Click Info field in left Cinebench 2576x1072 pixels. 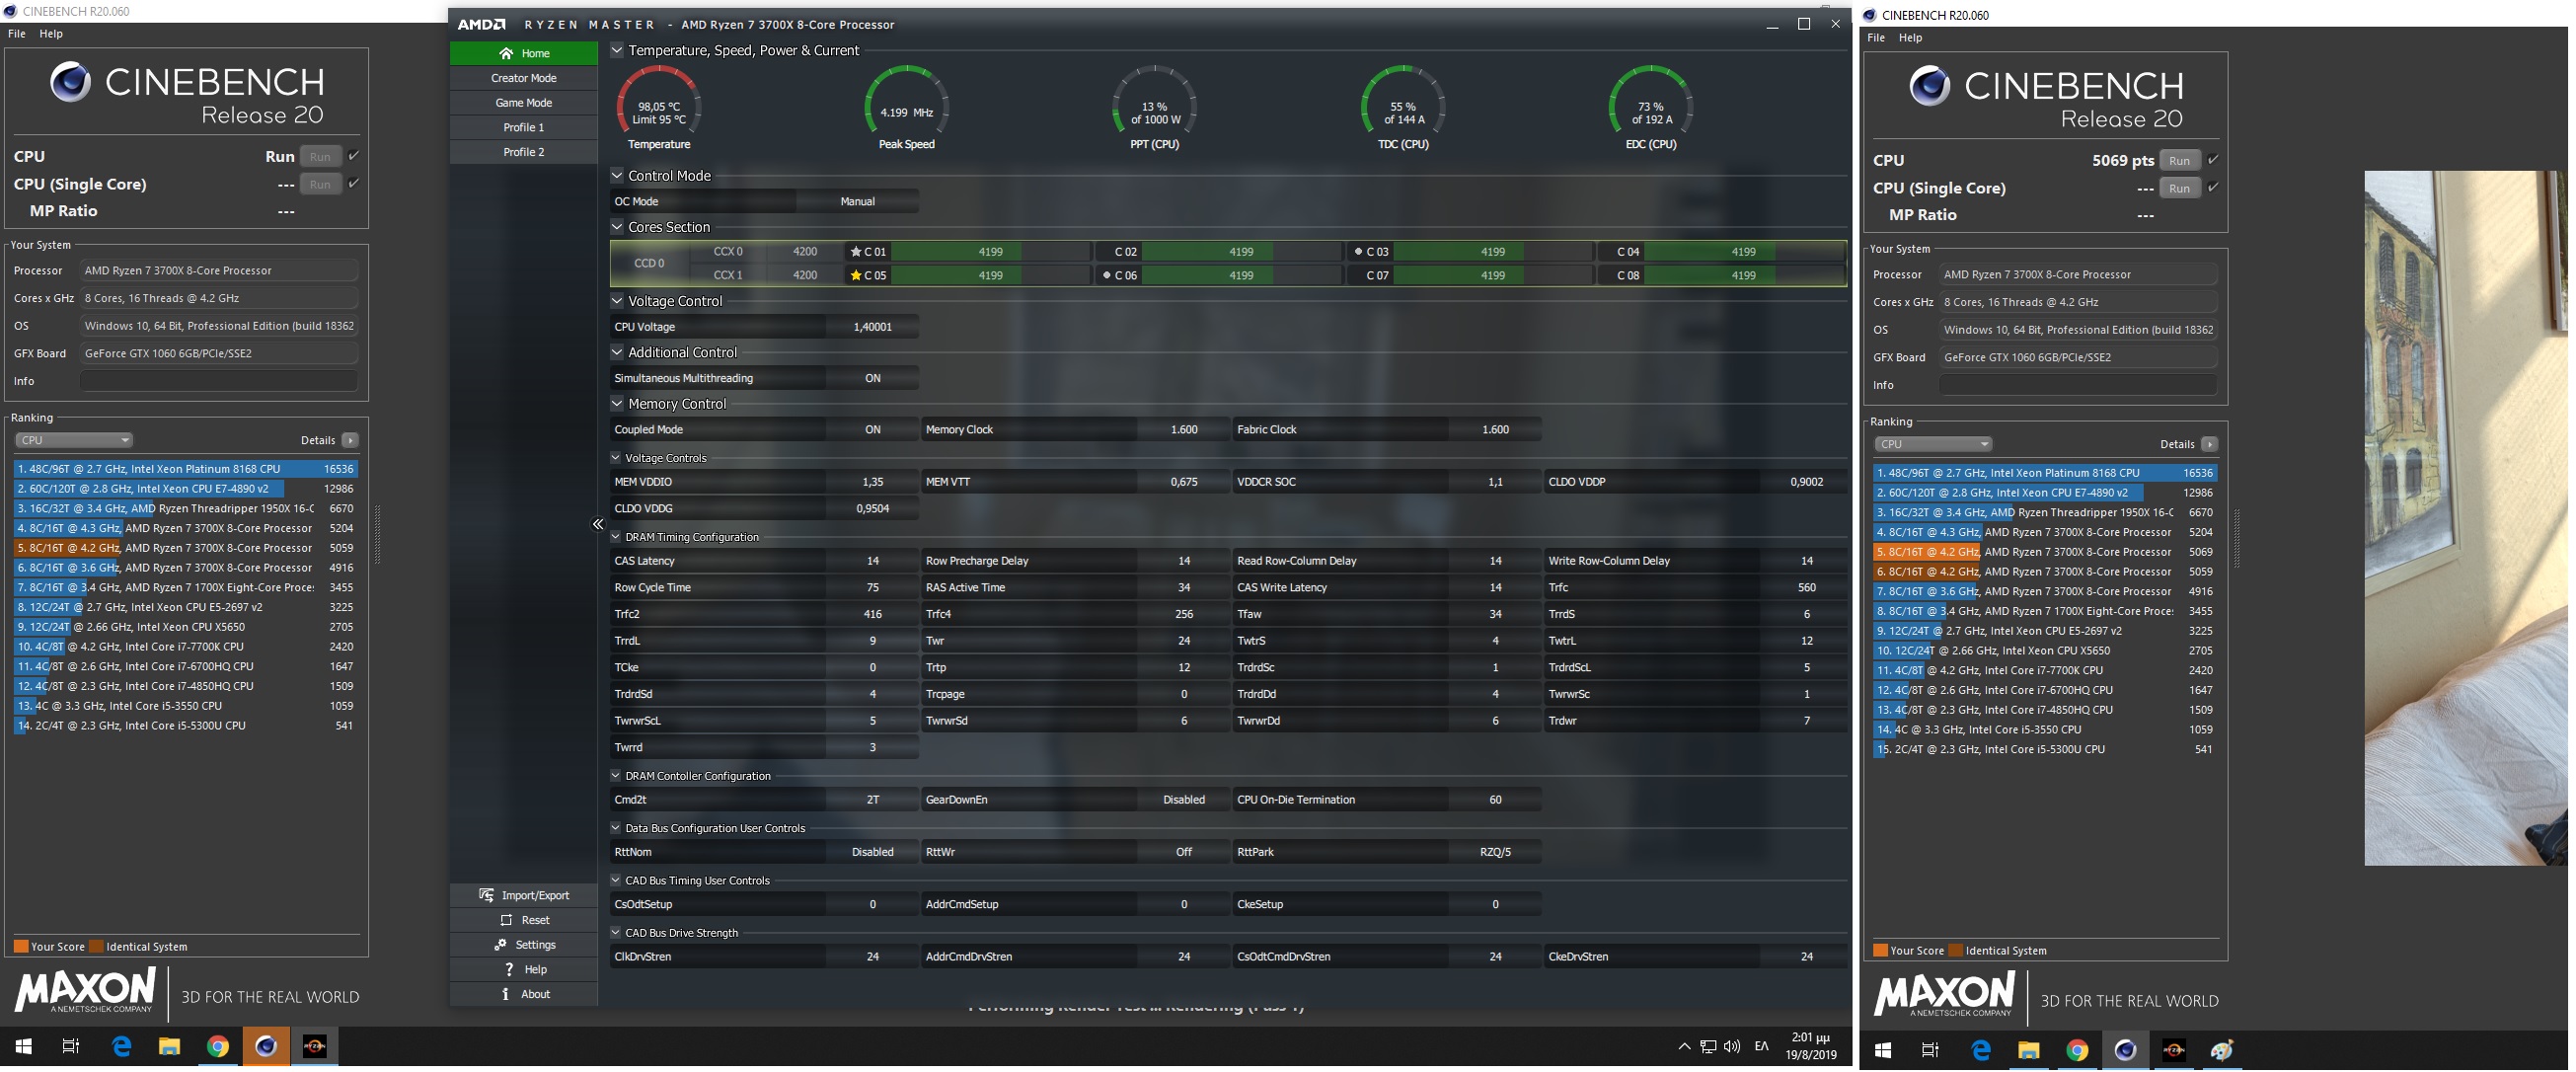(218, 381)
